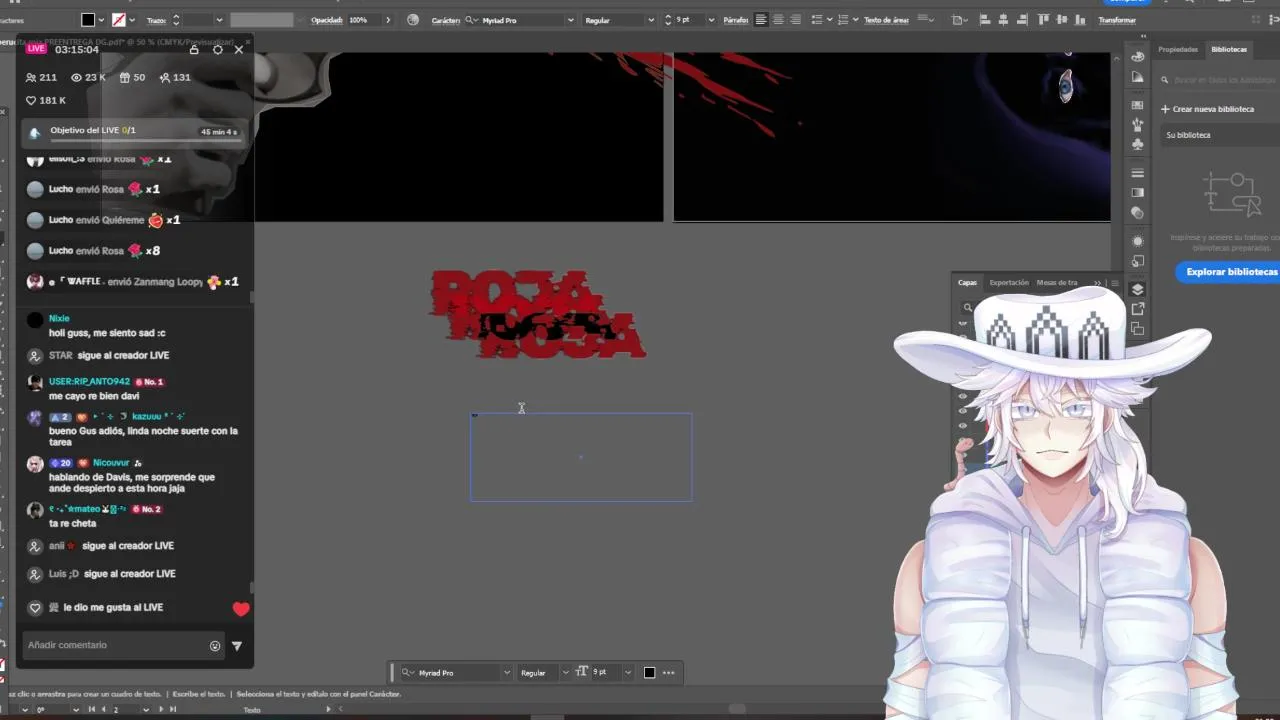Click vertical align bottom icon
This screenshot has width=1280, height=720.
pyautogui.click(x=1080, y=20)
